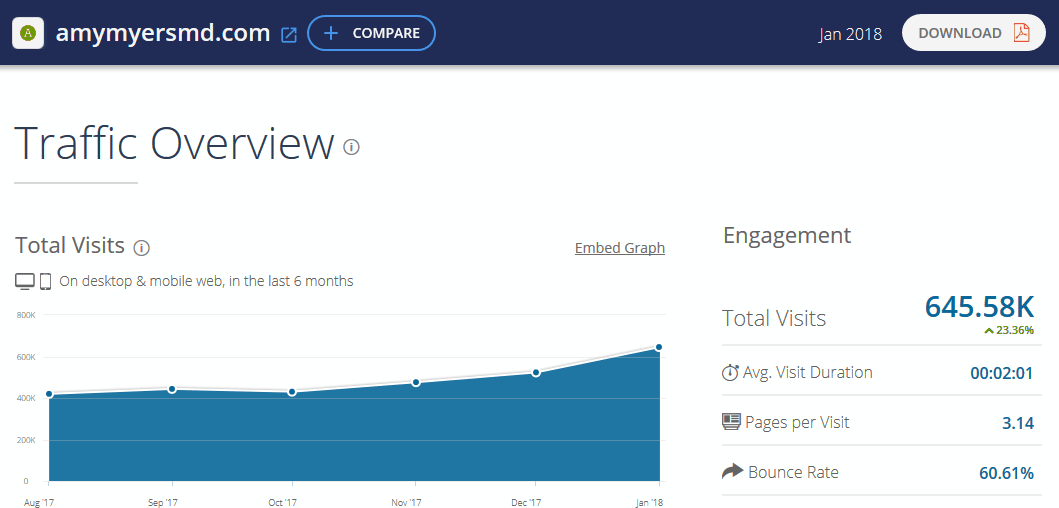1059x508 pixels.
Task: Click the Traffic Overview heading
Action: [x=174, y=143]
